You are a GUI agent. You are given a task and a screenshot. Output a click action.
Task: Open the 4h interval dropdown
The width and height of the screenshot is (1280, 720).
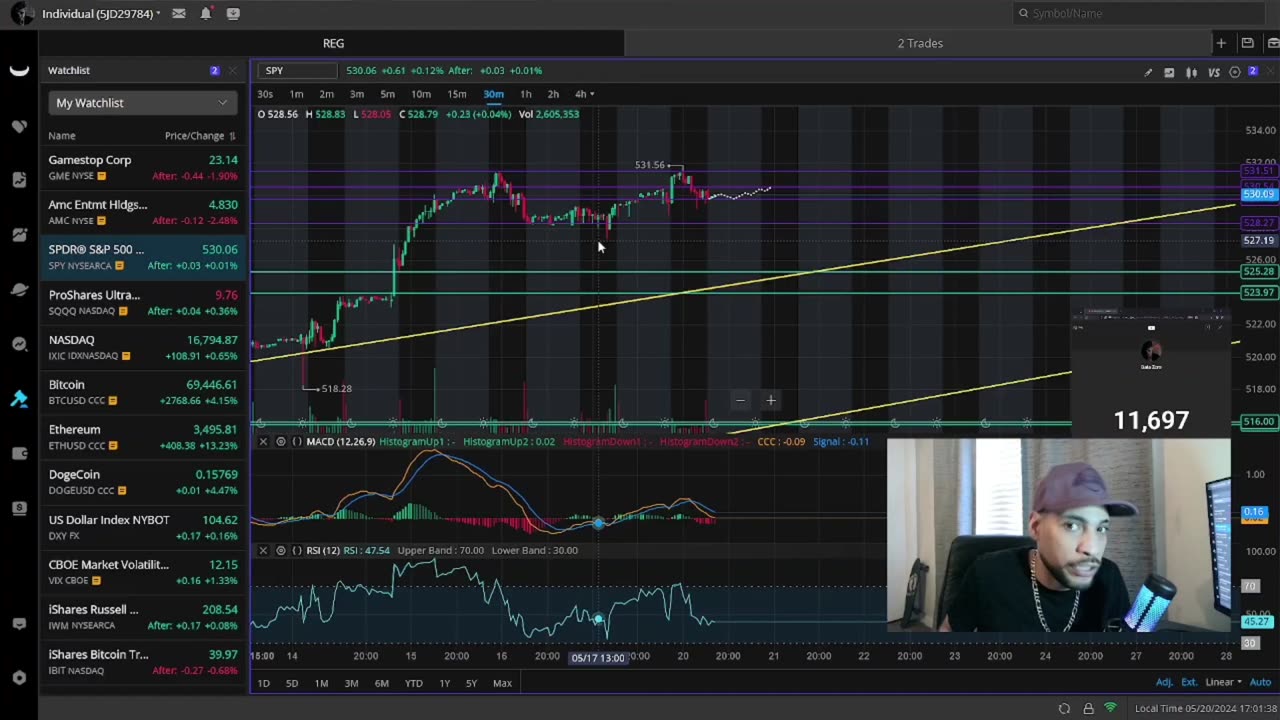coord(584,94)
